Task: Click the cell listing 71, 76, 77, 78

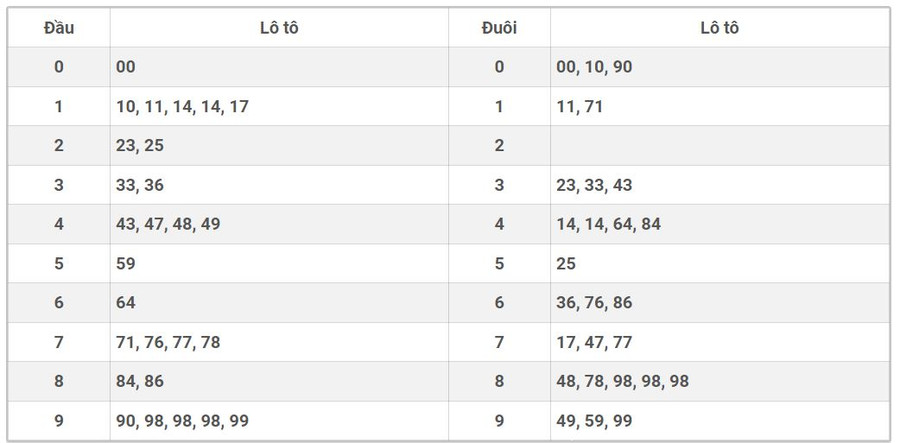Action: [x=168, y=342]
